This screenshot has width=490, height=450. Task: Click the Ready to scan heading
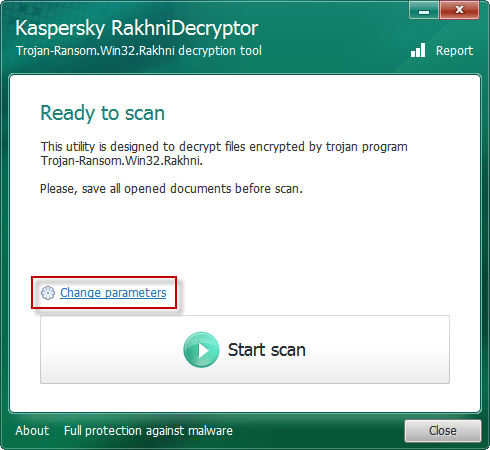[x=103, y=113]
